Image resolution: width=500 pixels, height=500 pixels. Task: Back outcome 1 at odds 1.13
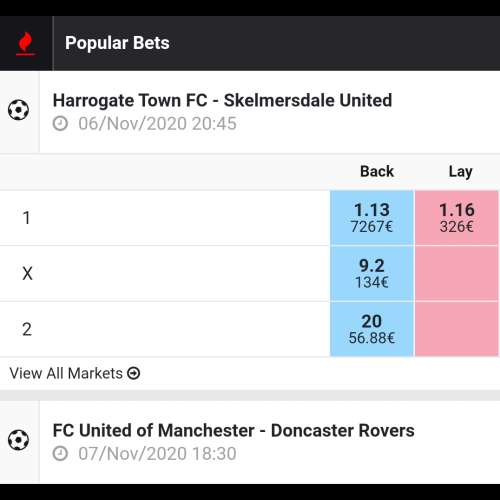(x=372, y=218)
